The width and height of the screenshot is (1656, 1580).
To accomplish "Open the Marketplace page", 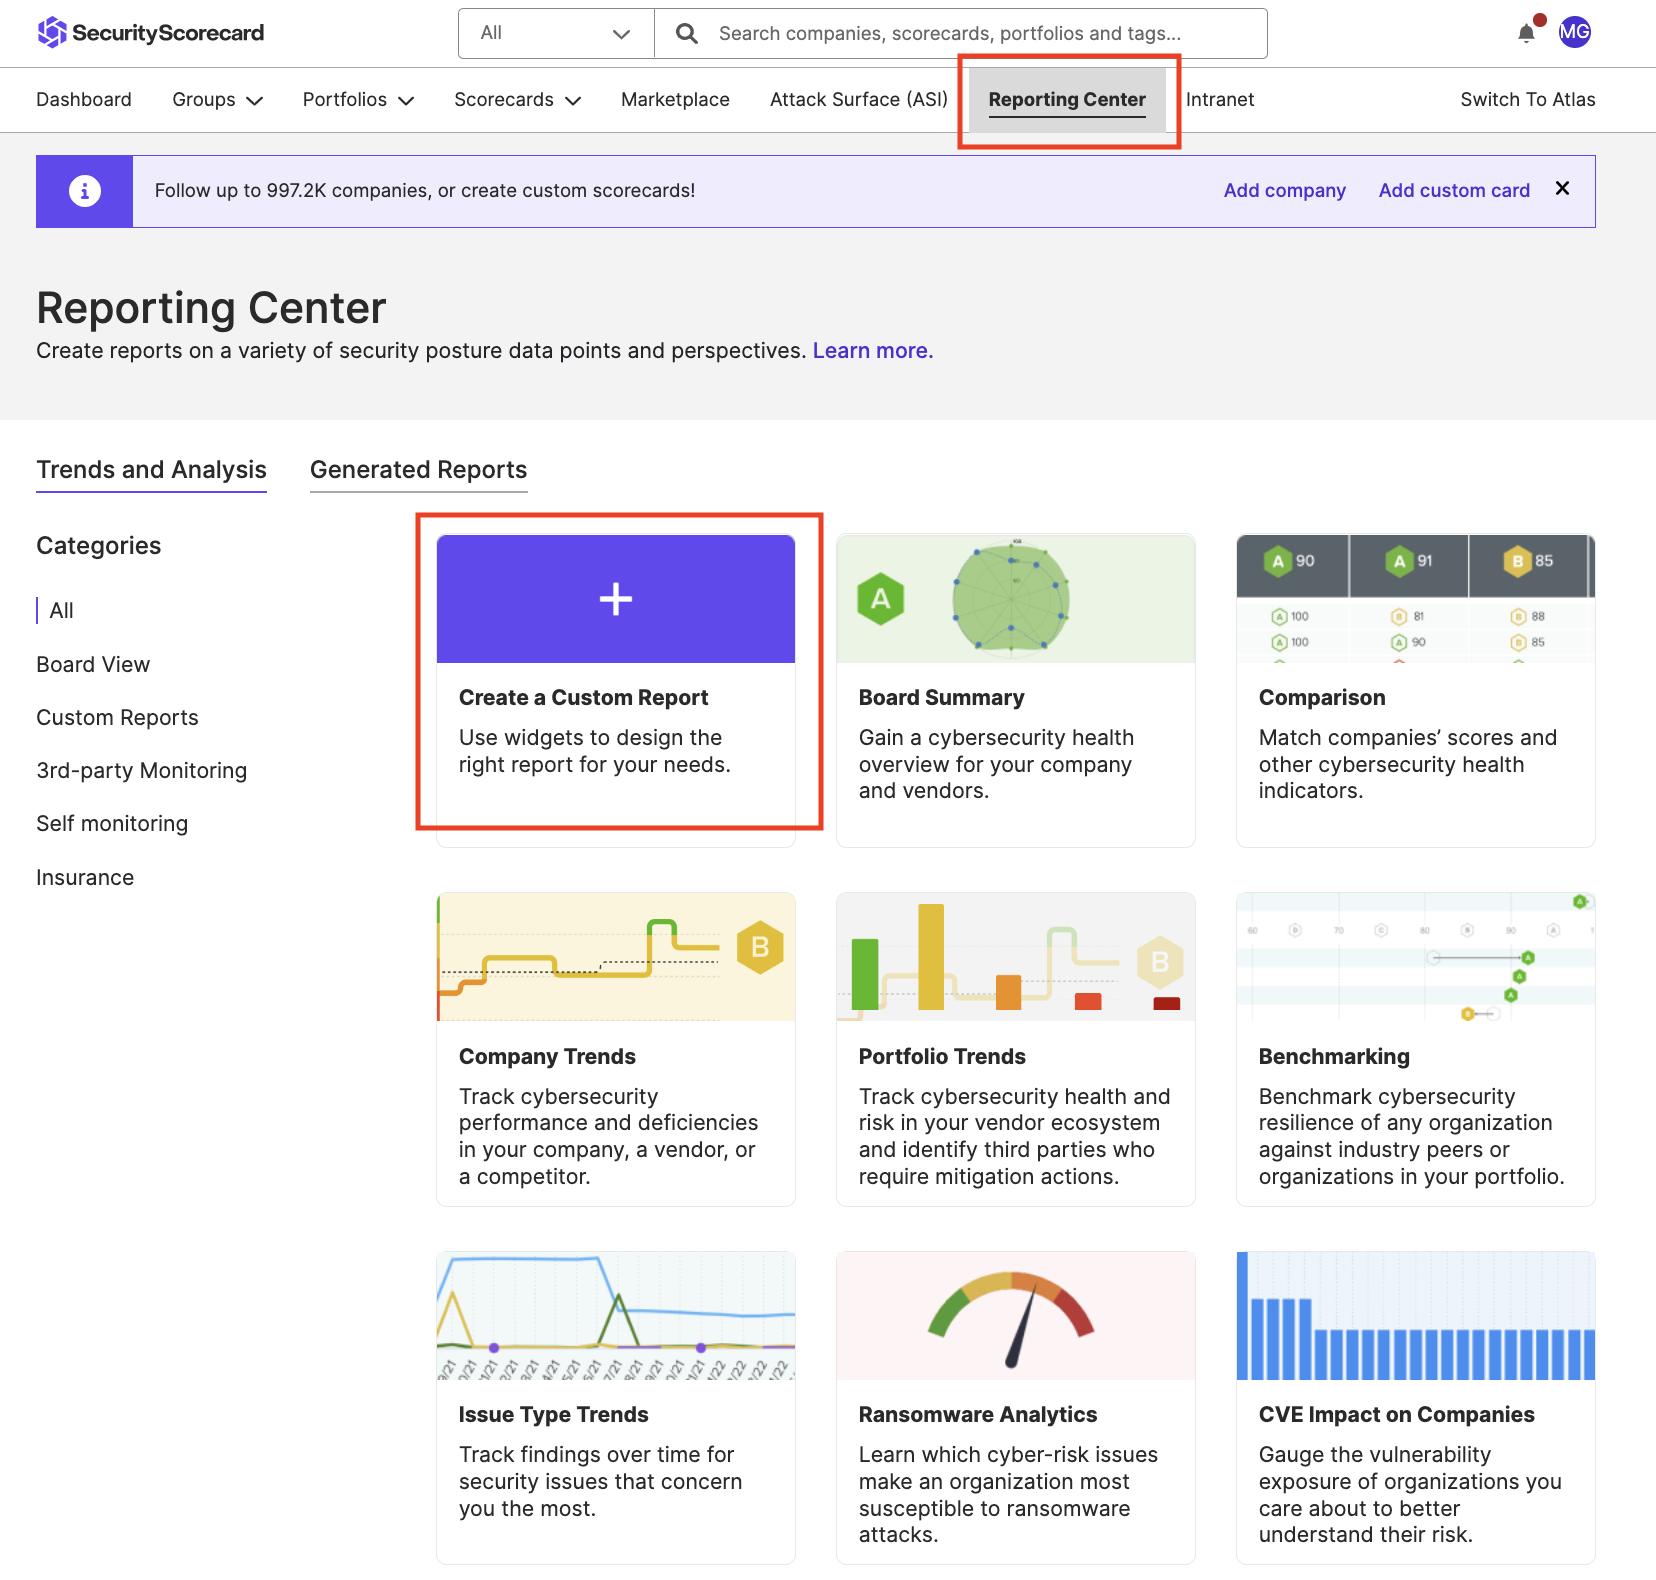I will click(675, 100).
